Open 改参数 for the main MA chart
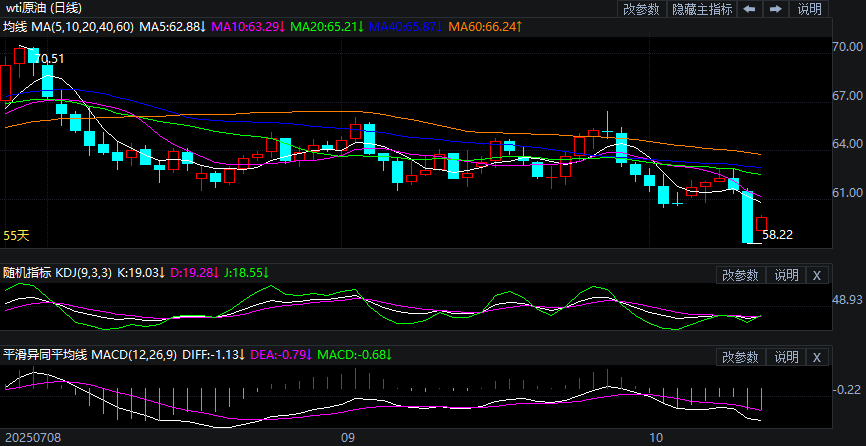This screenshot has width=866, height=446. point(641,9)
